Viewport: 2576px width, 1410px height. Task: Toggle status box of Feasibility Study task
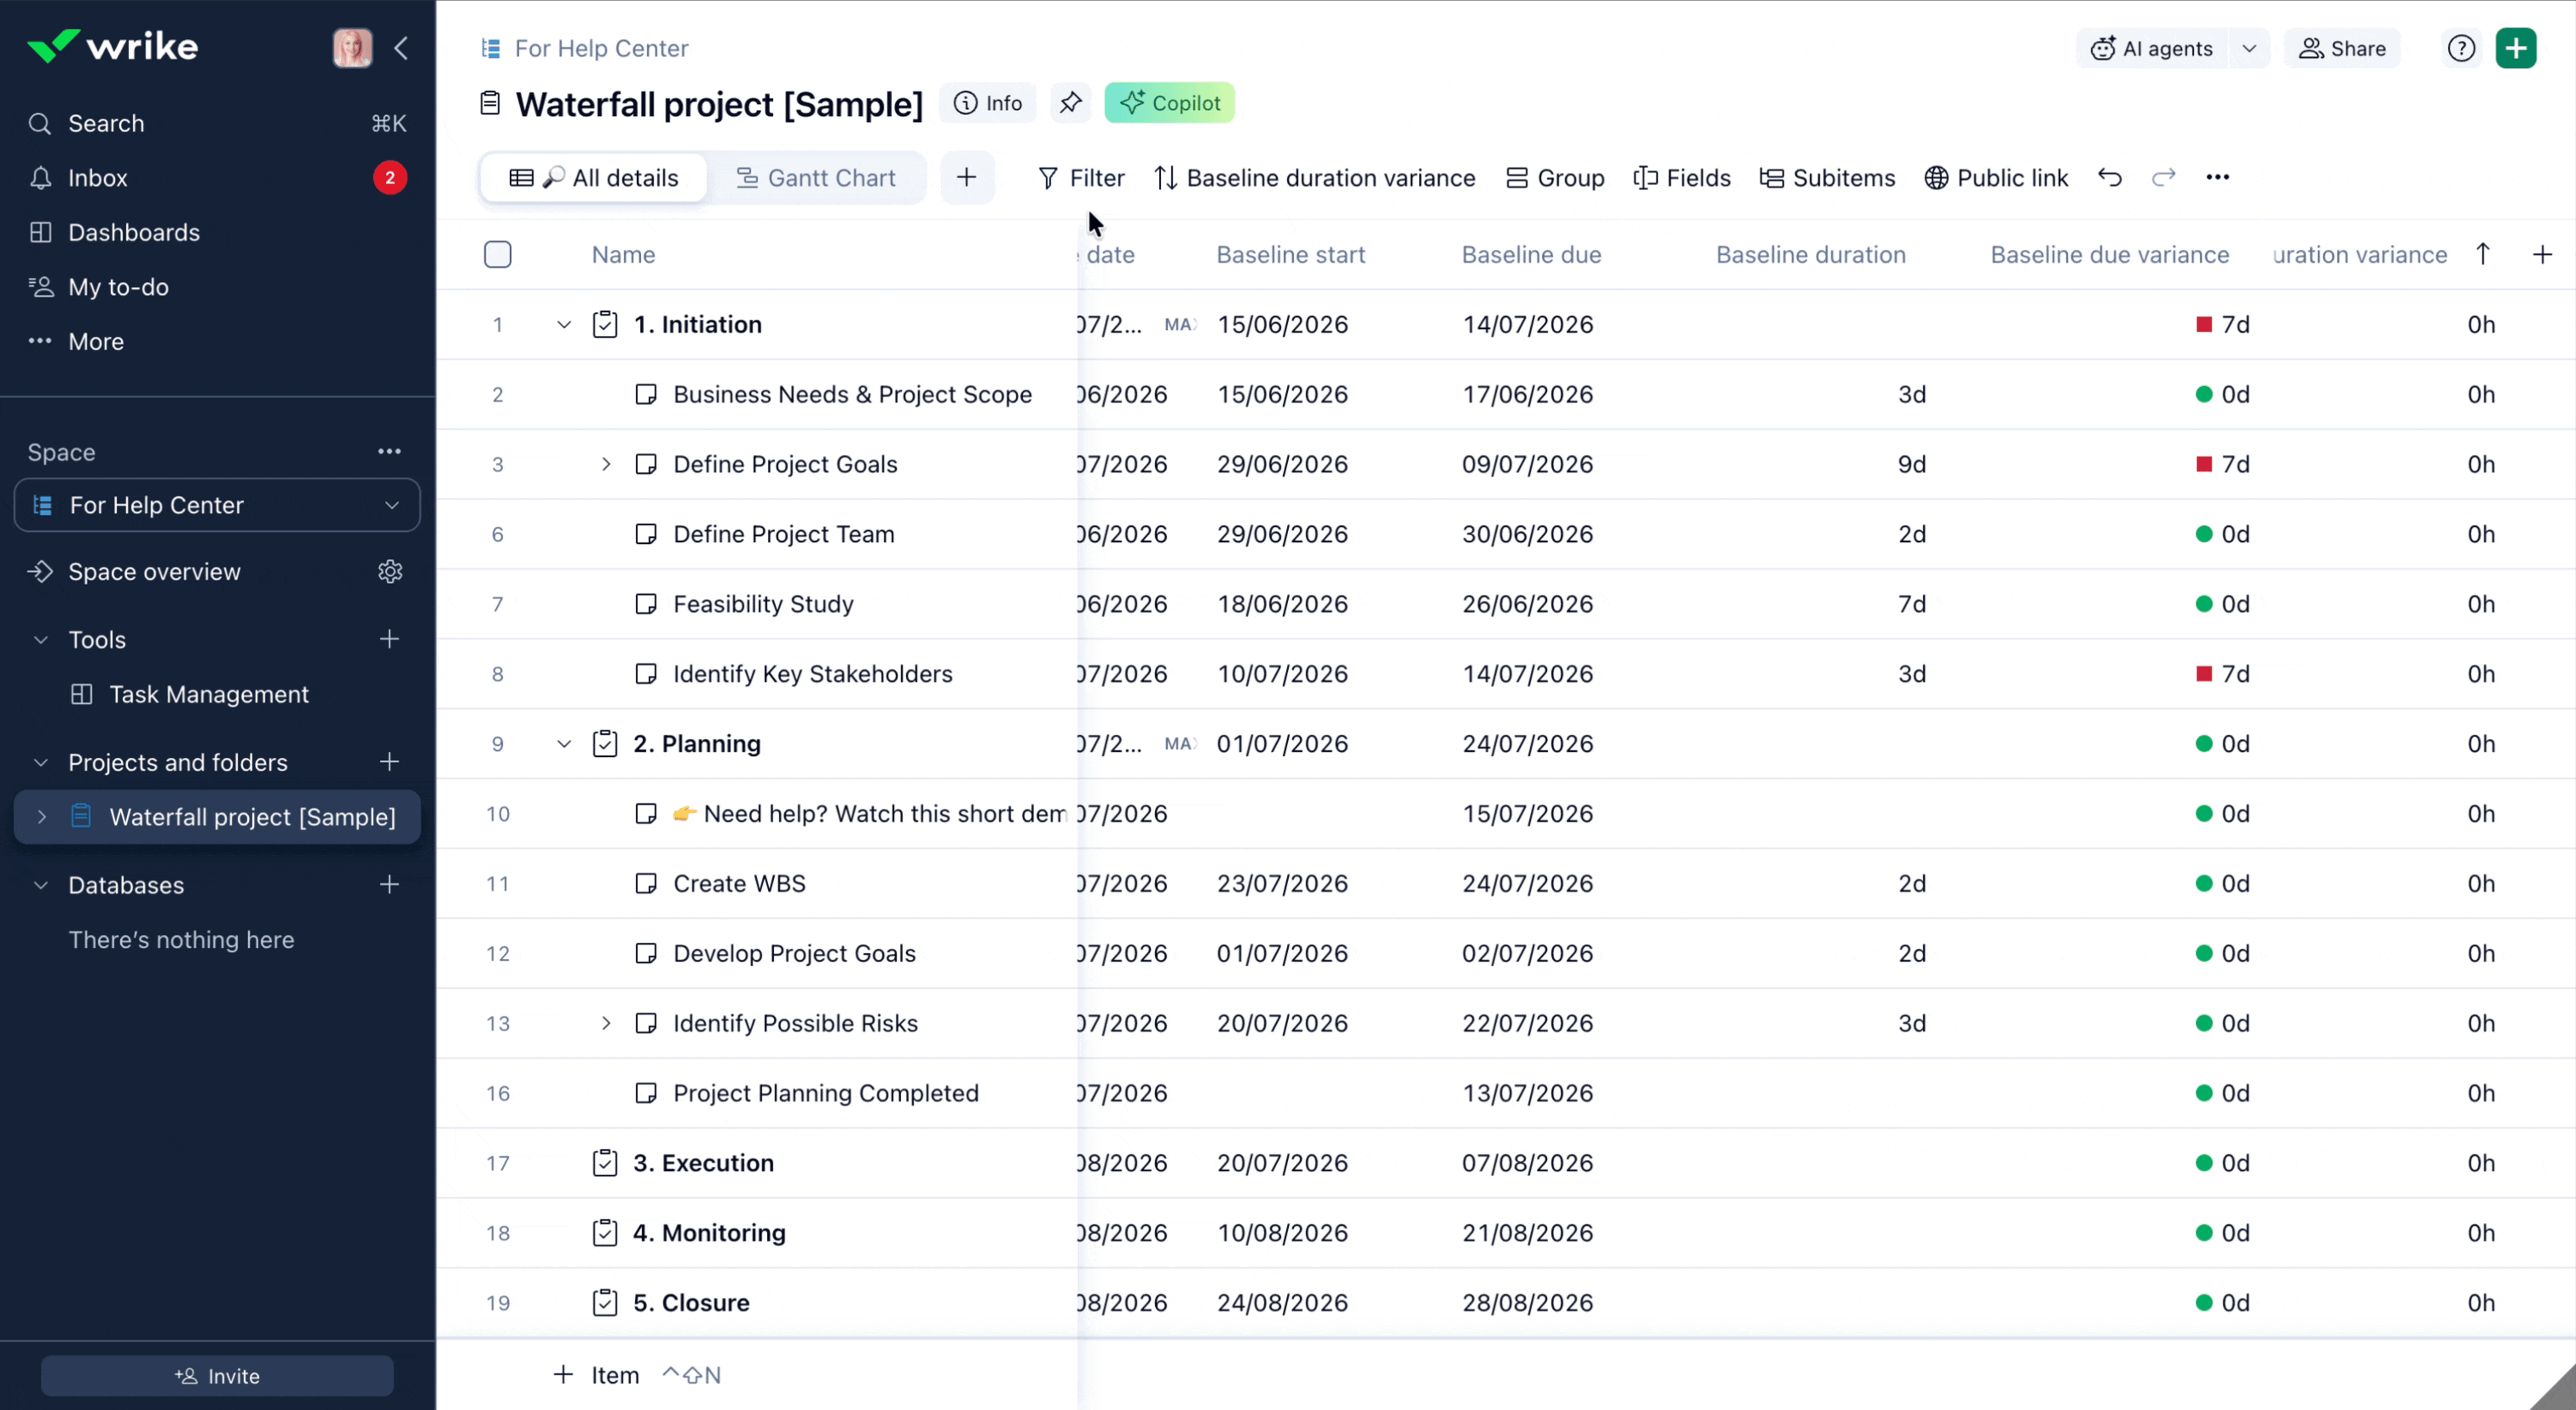point(646,604)
